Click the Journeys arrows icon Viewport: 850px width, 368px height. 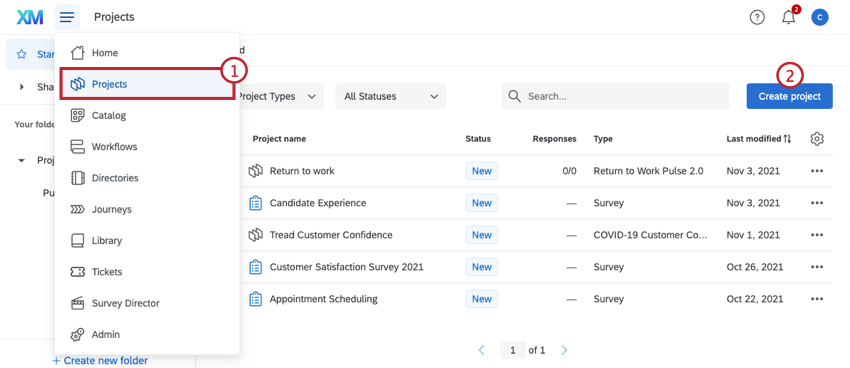coord(78,209)
